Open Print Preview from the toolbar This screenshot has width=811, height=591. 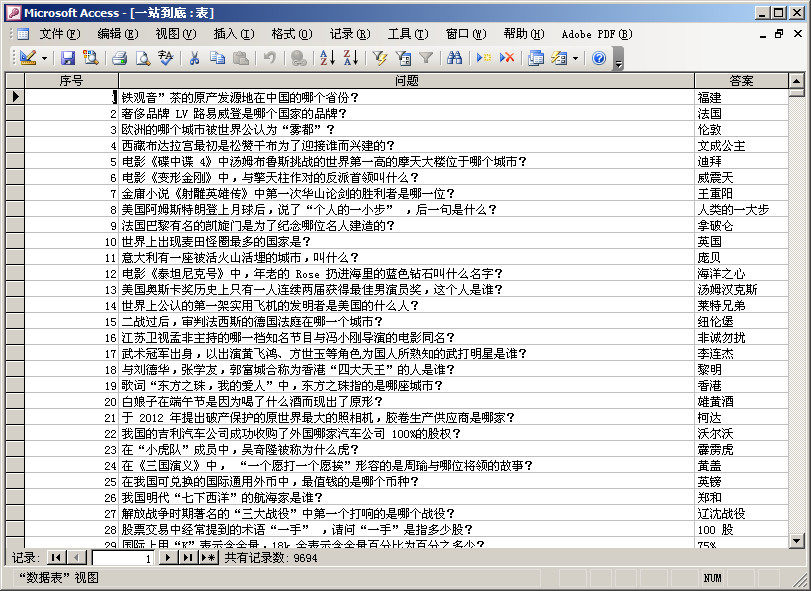tap(142, 57)
